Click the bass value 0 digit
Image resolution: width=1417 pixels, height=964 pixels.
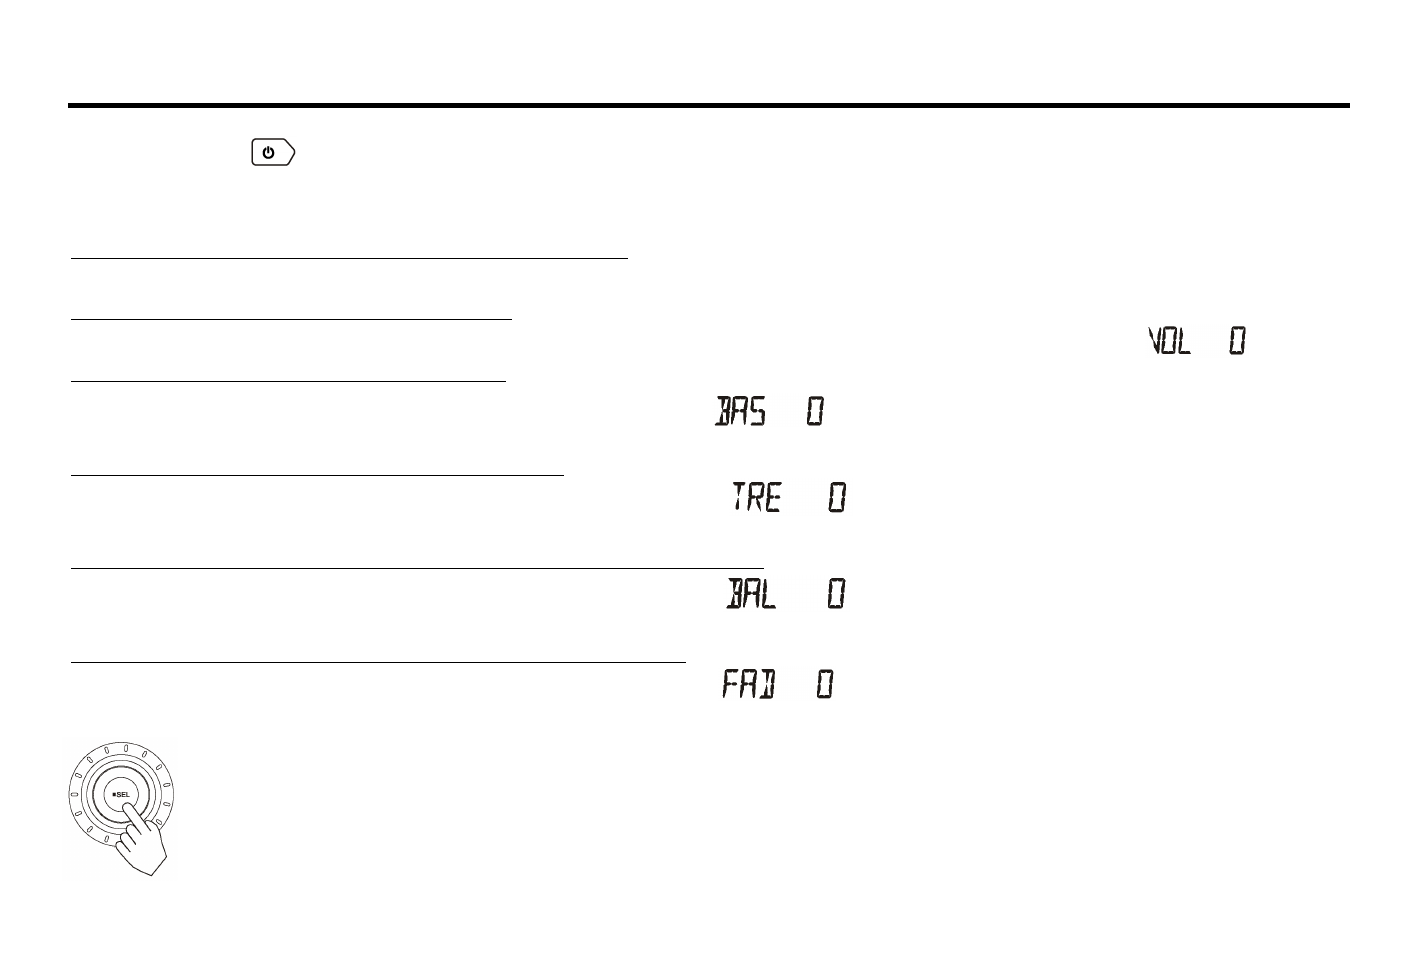coord(815,411)
